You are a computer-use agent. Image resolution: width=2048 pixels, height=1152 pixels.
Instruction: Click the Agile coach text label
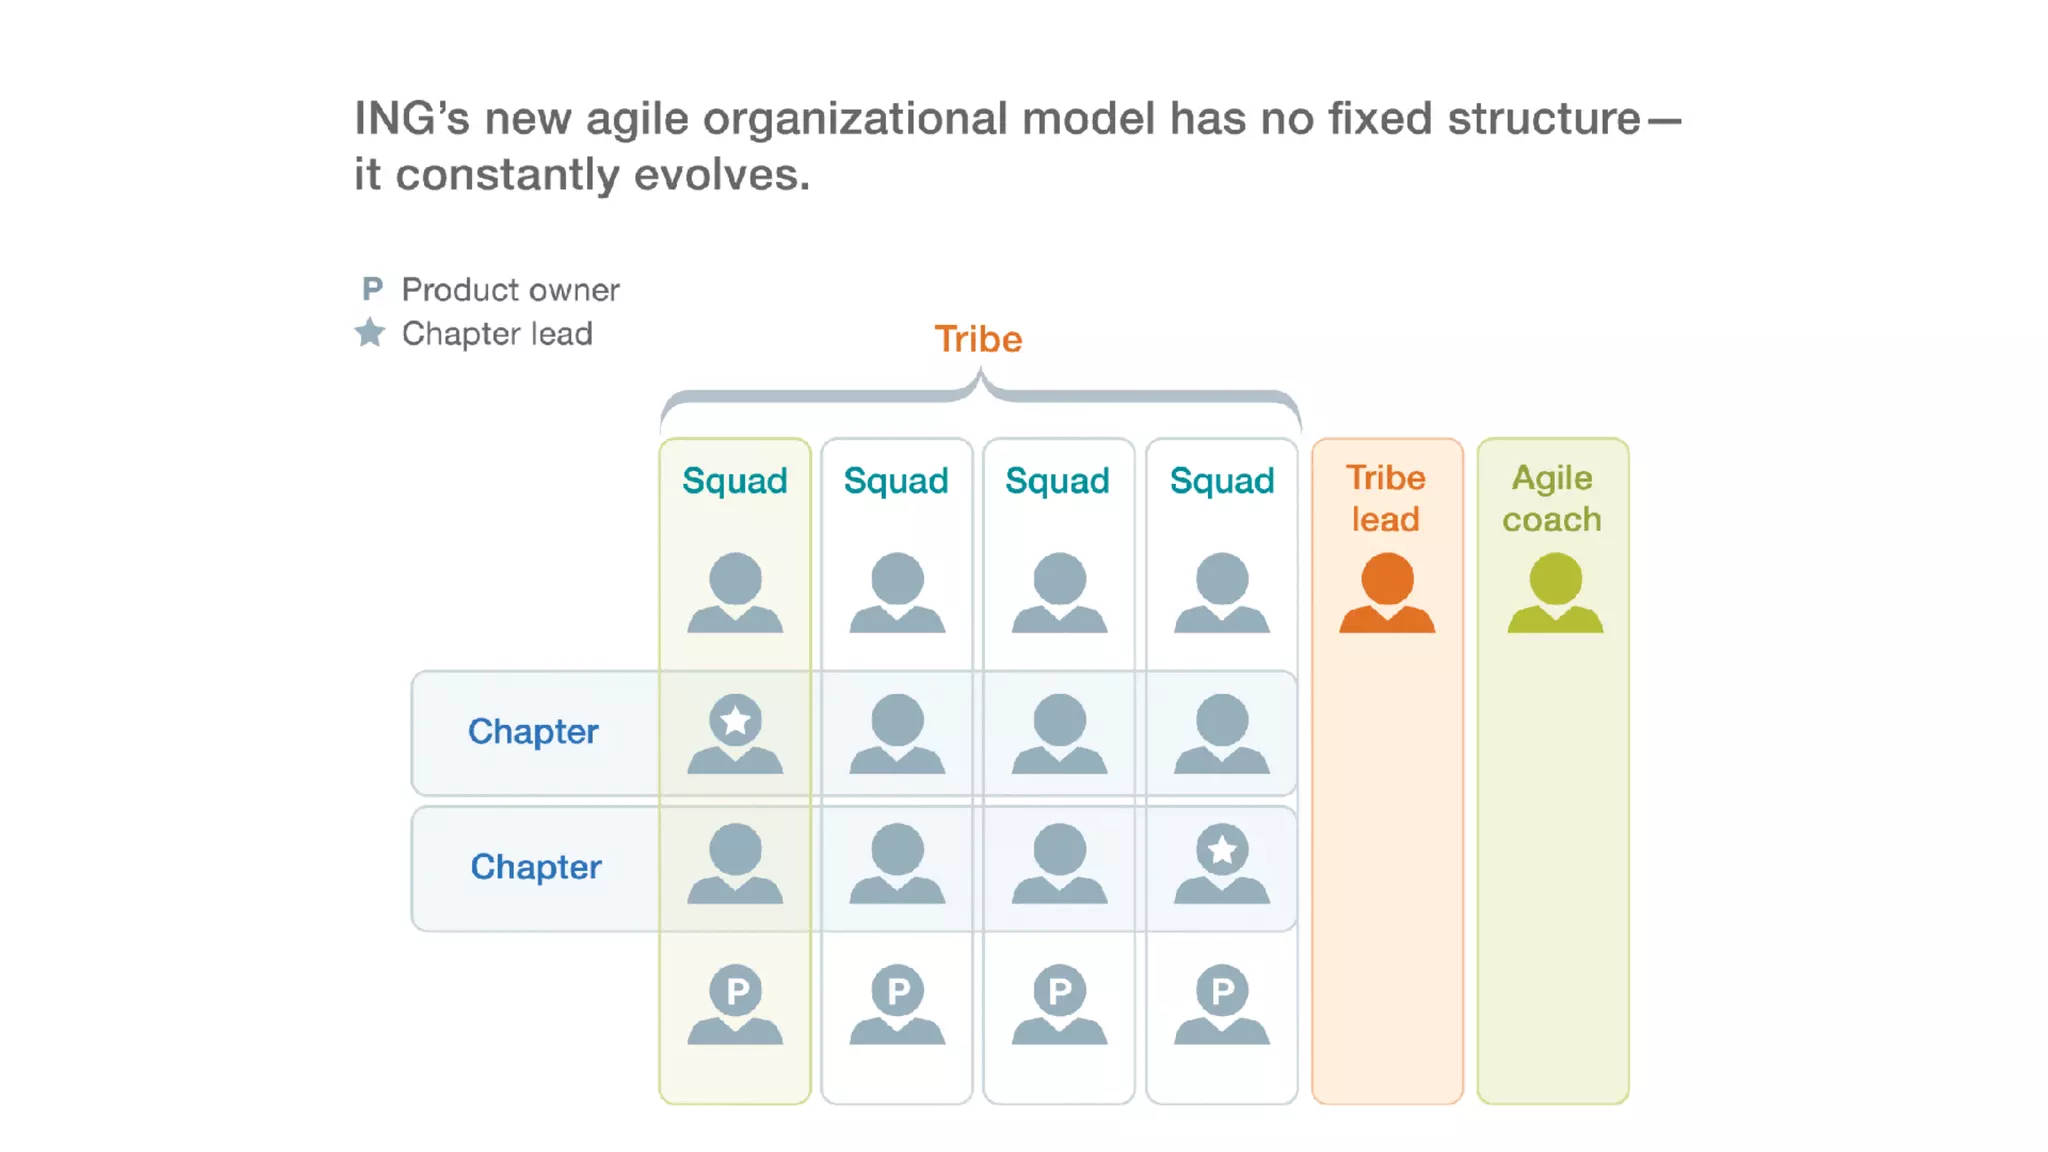1552,498
